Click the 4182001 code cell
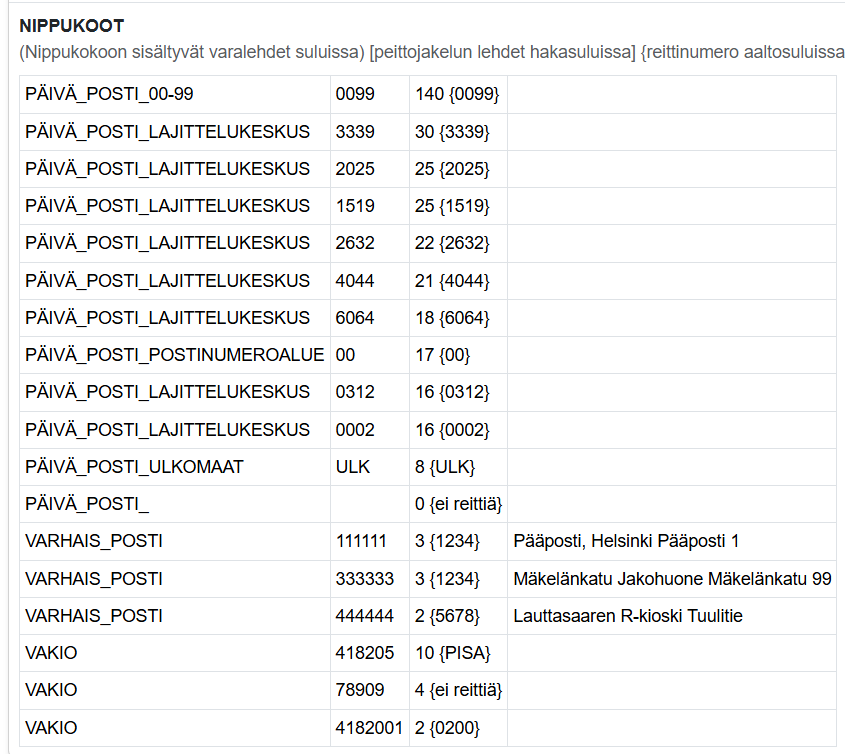This screenshot has height=754, width=845. (x=369, y=728)
